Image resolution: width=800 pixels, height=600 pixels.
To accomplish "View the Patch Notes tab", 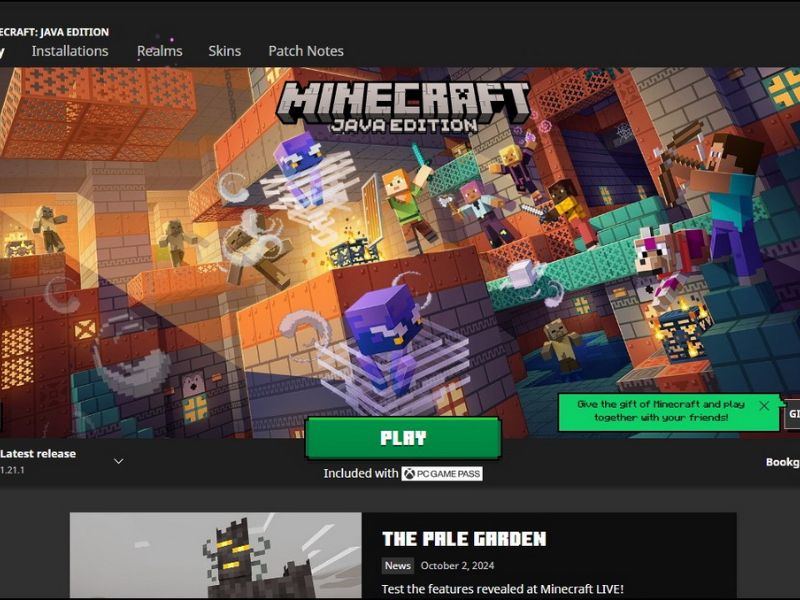I will [306, 51].
